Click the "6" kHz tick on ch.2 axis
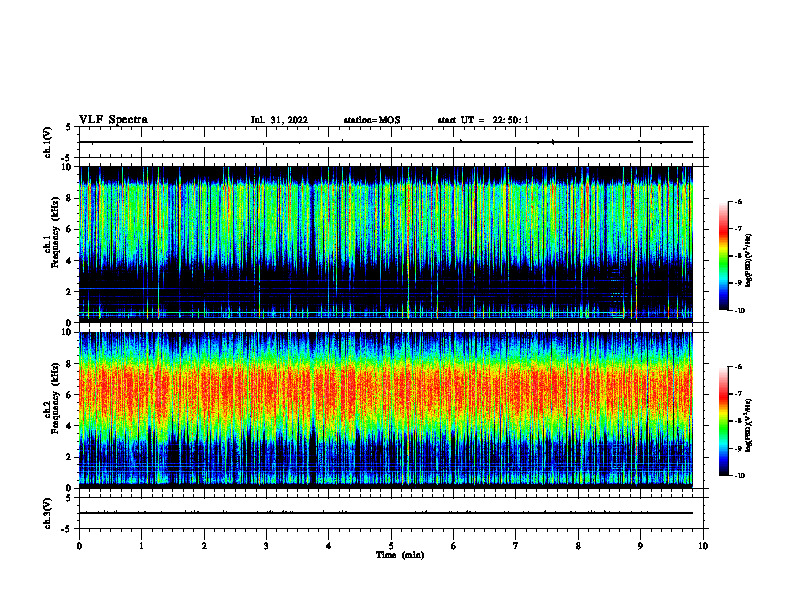This screenshot has height=612, width=792. (70, 394)
